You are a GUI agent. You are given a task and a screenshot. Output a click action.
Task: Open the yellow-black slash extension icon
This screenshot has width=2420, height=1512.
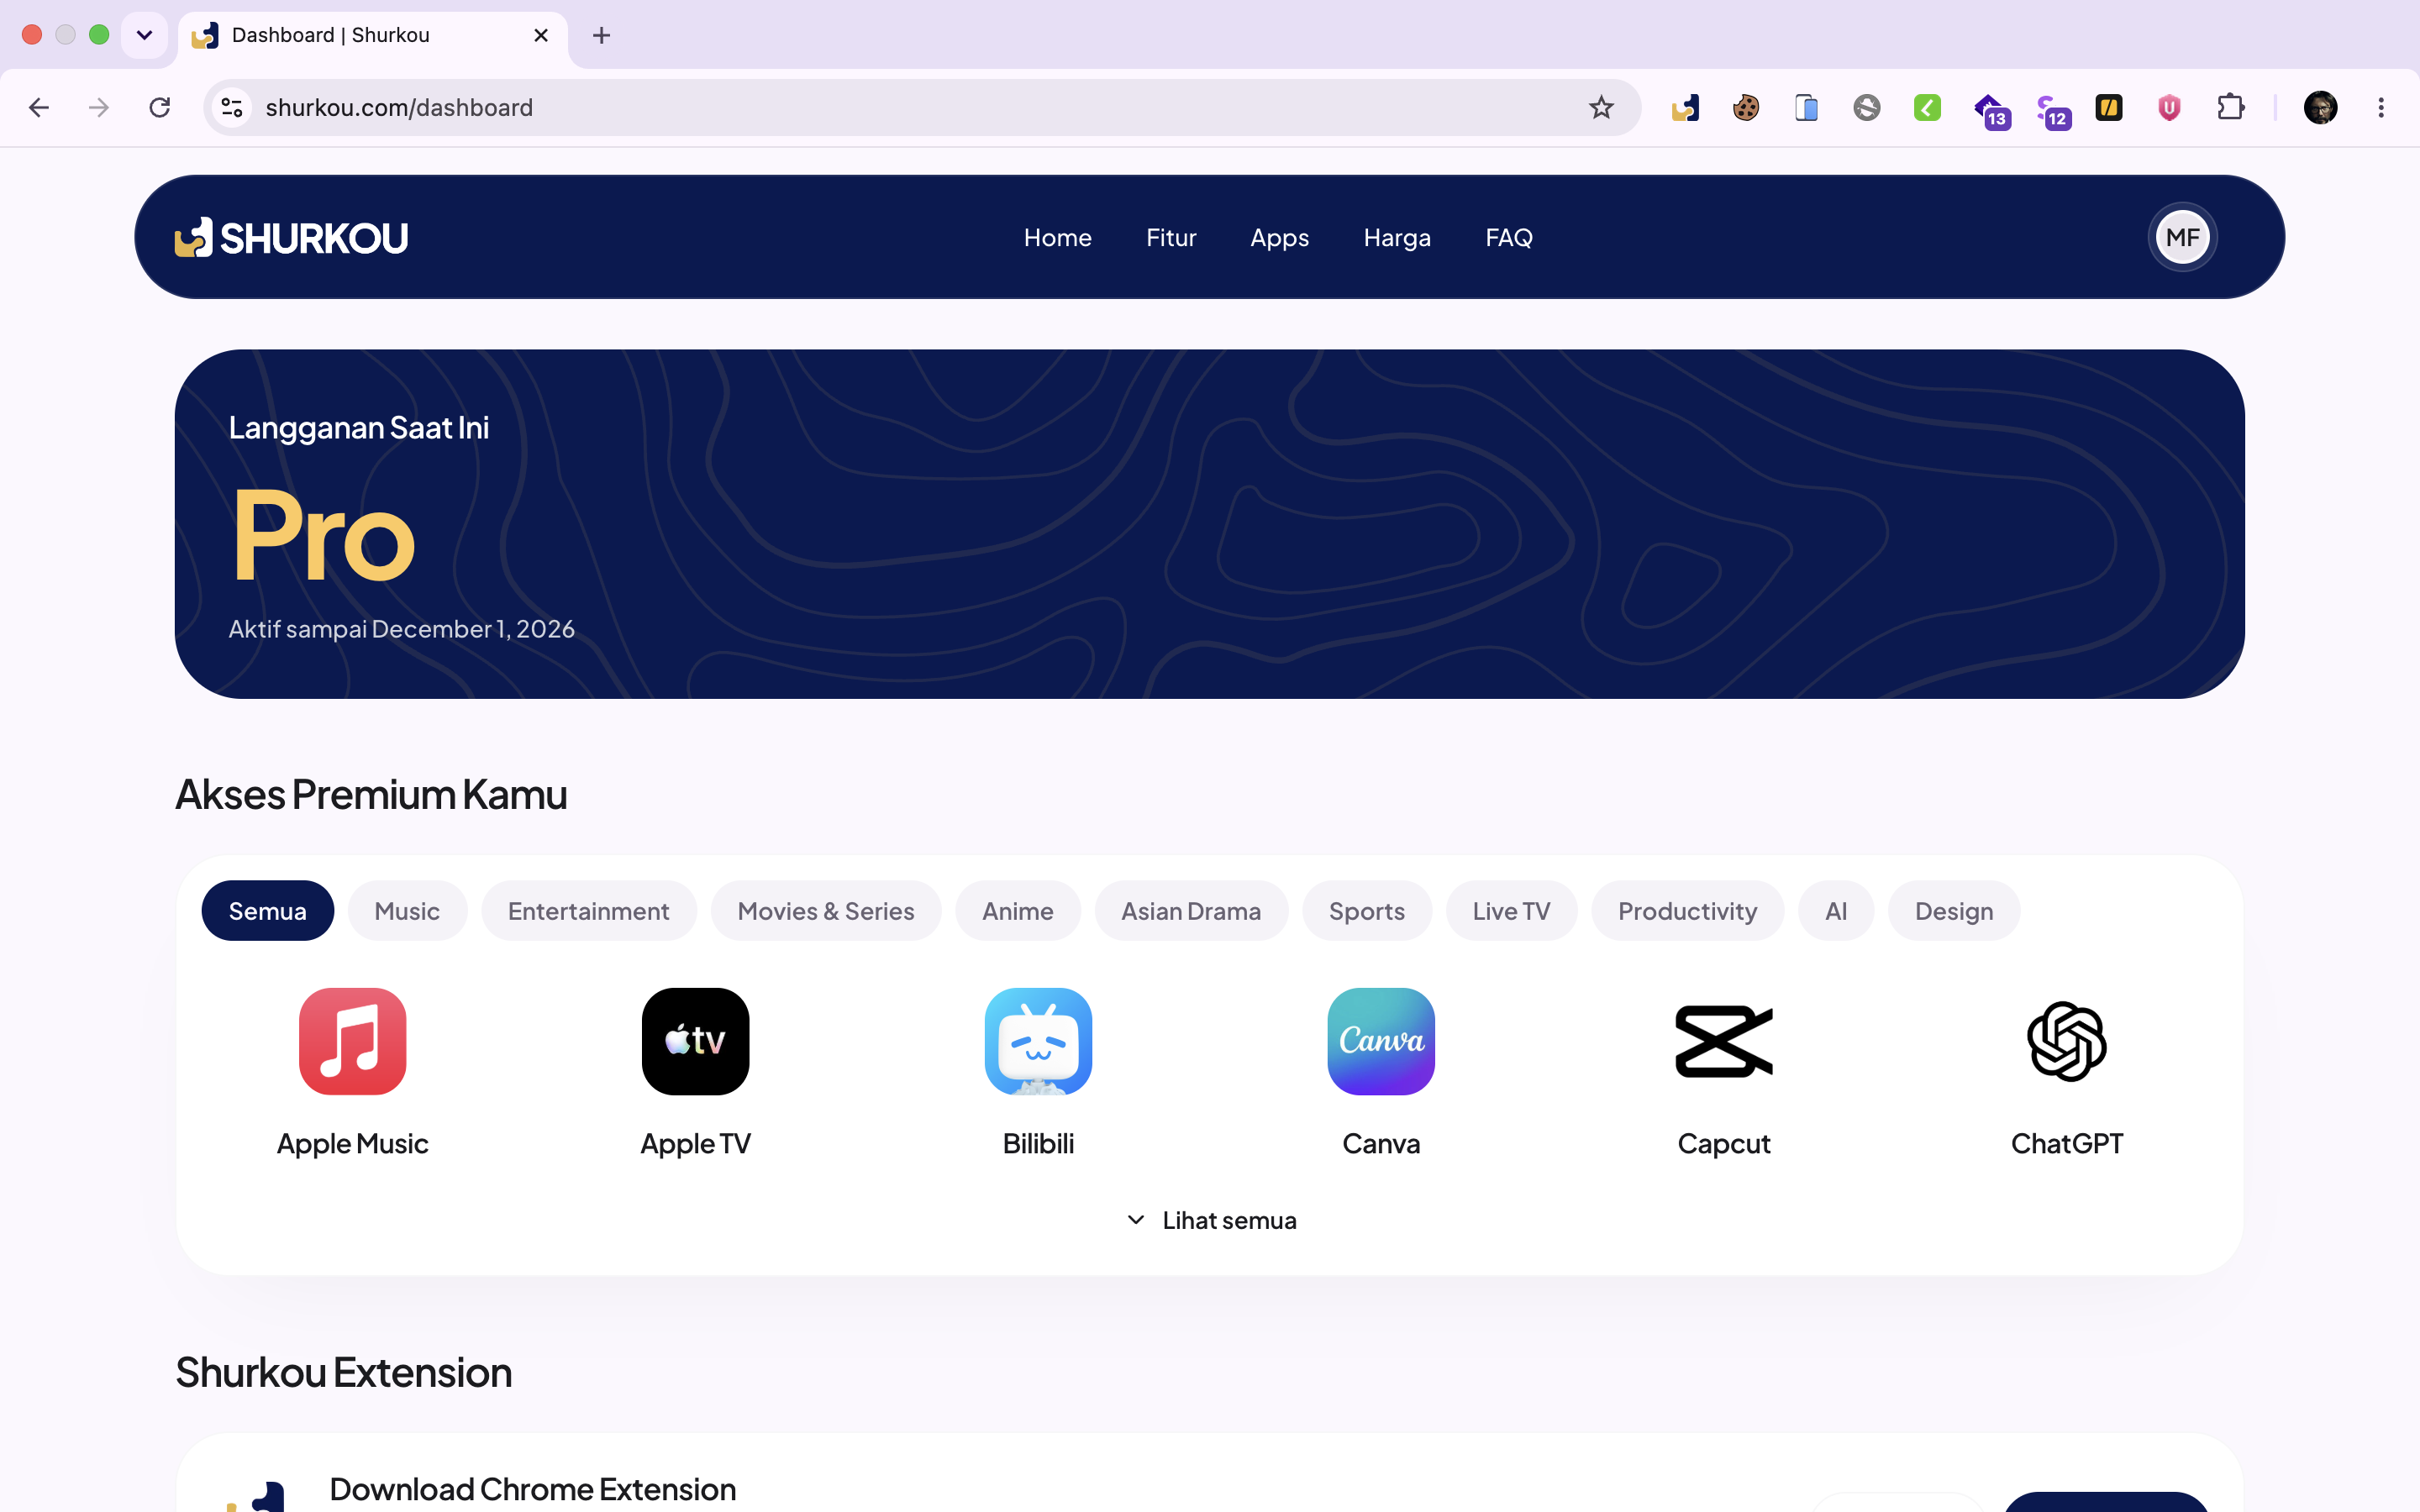[x=2109, y=107]
